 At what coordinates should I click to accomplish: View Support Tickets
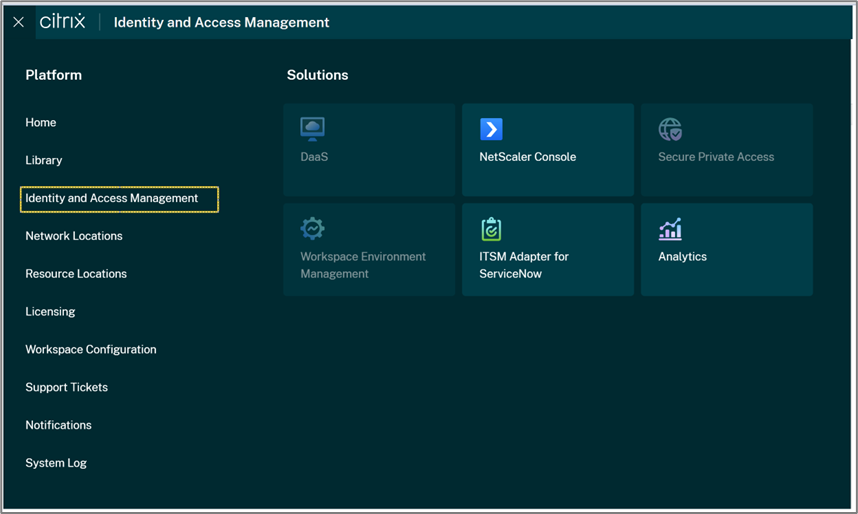pos(67,387)
